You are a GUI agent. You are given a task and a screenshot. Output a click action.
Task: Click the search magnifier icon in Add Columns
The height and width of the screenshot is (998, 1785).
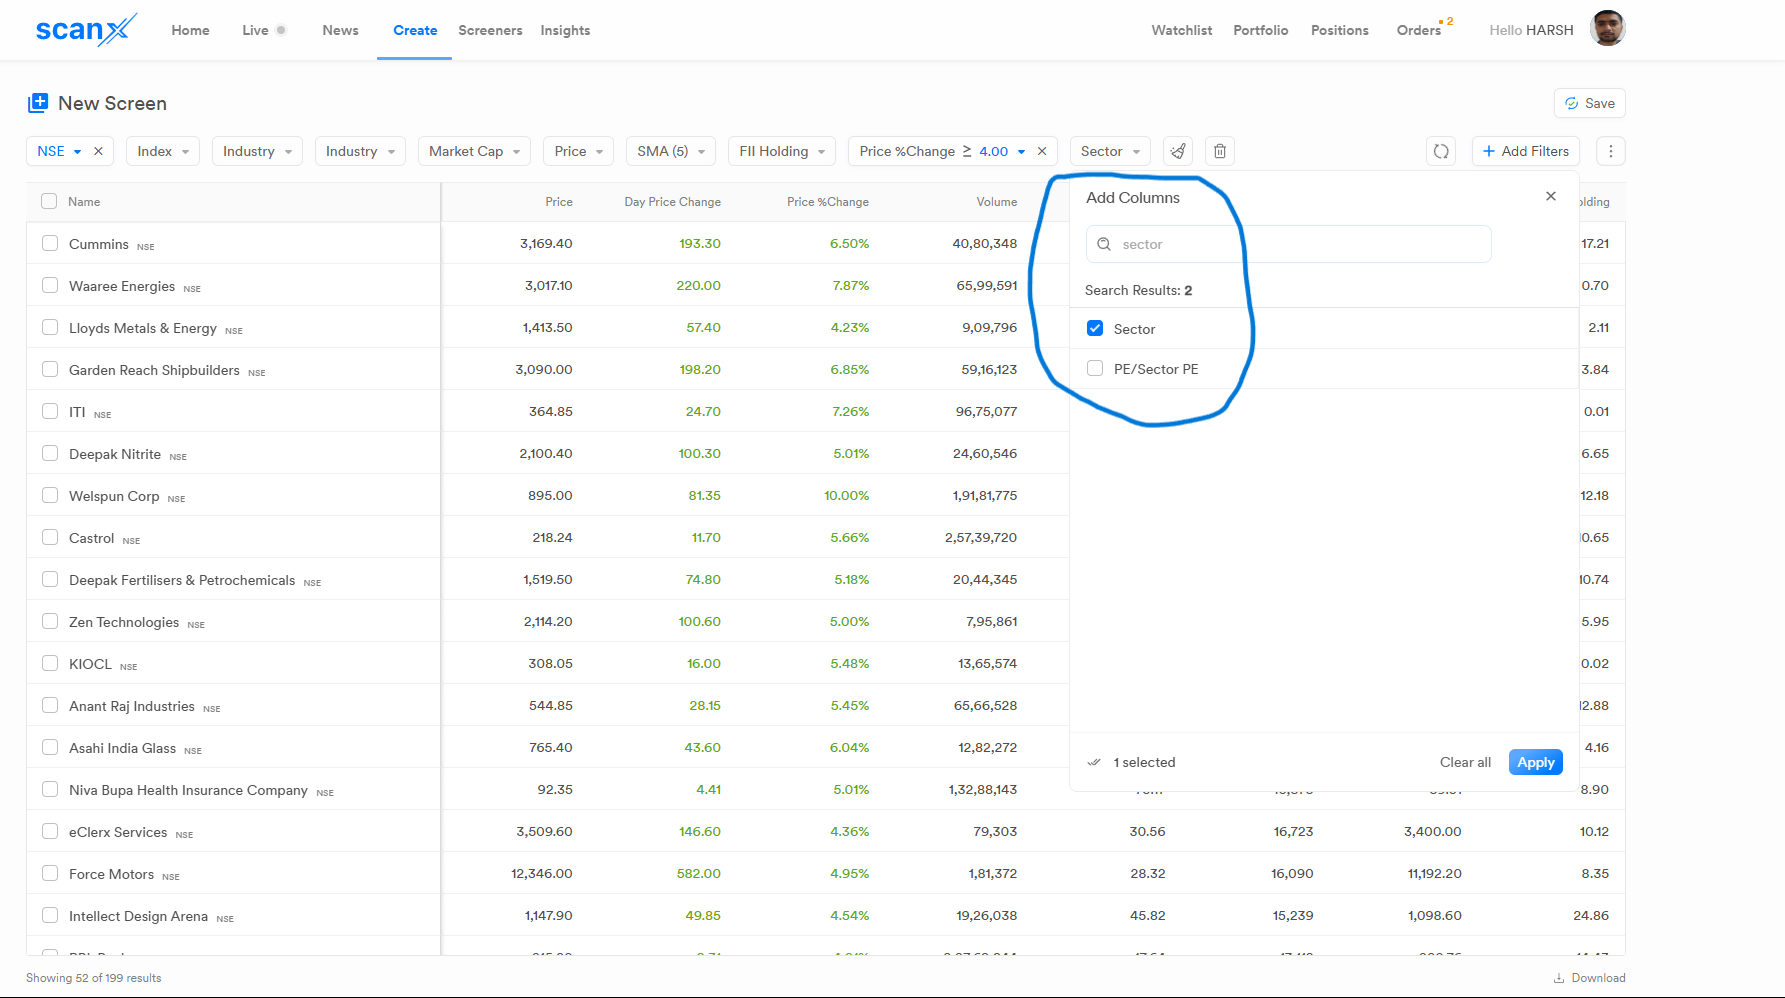(1104, 244)
